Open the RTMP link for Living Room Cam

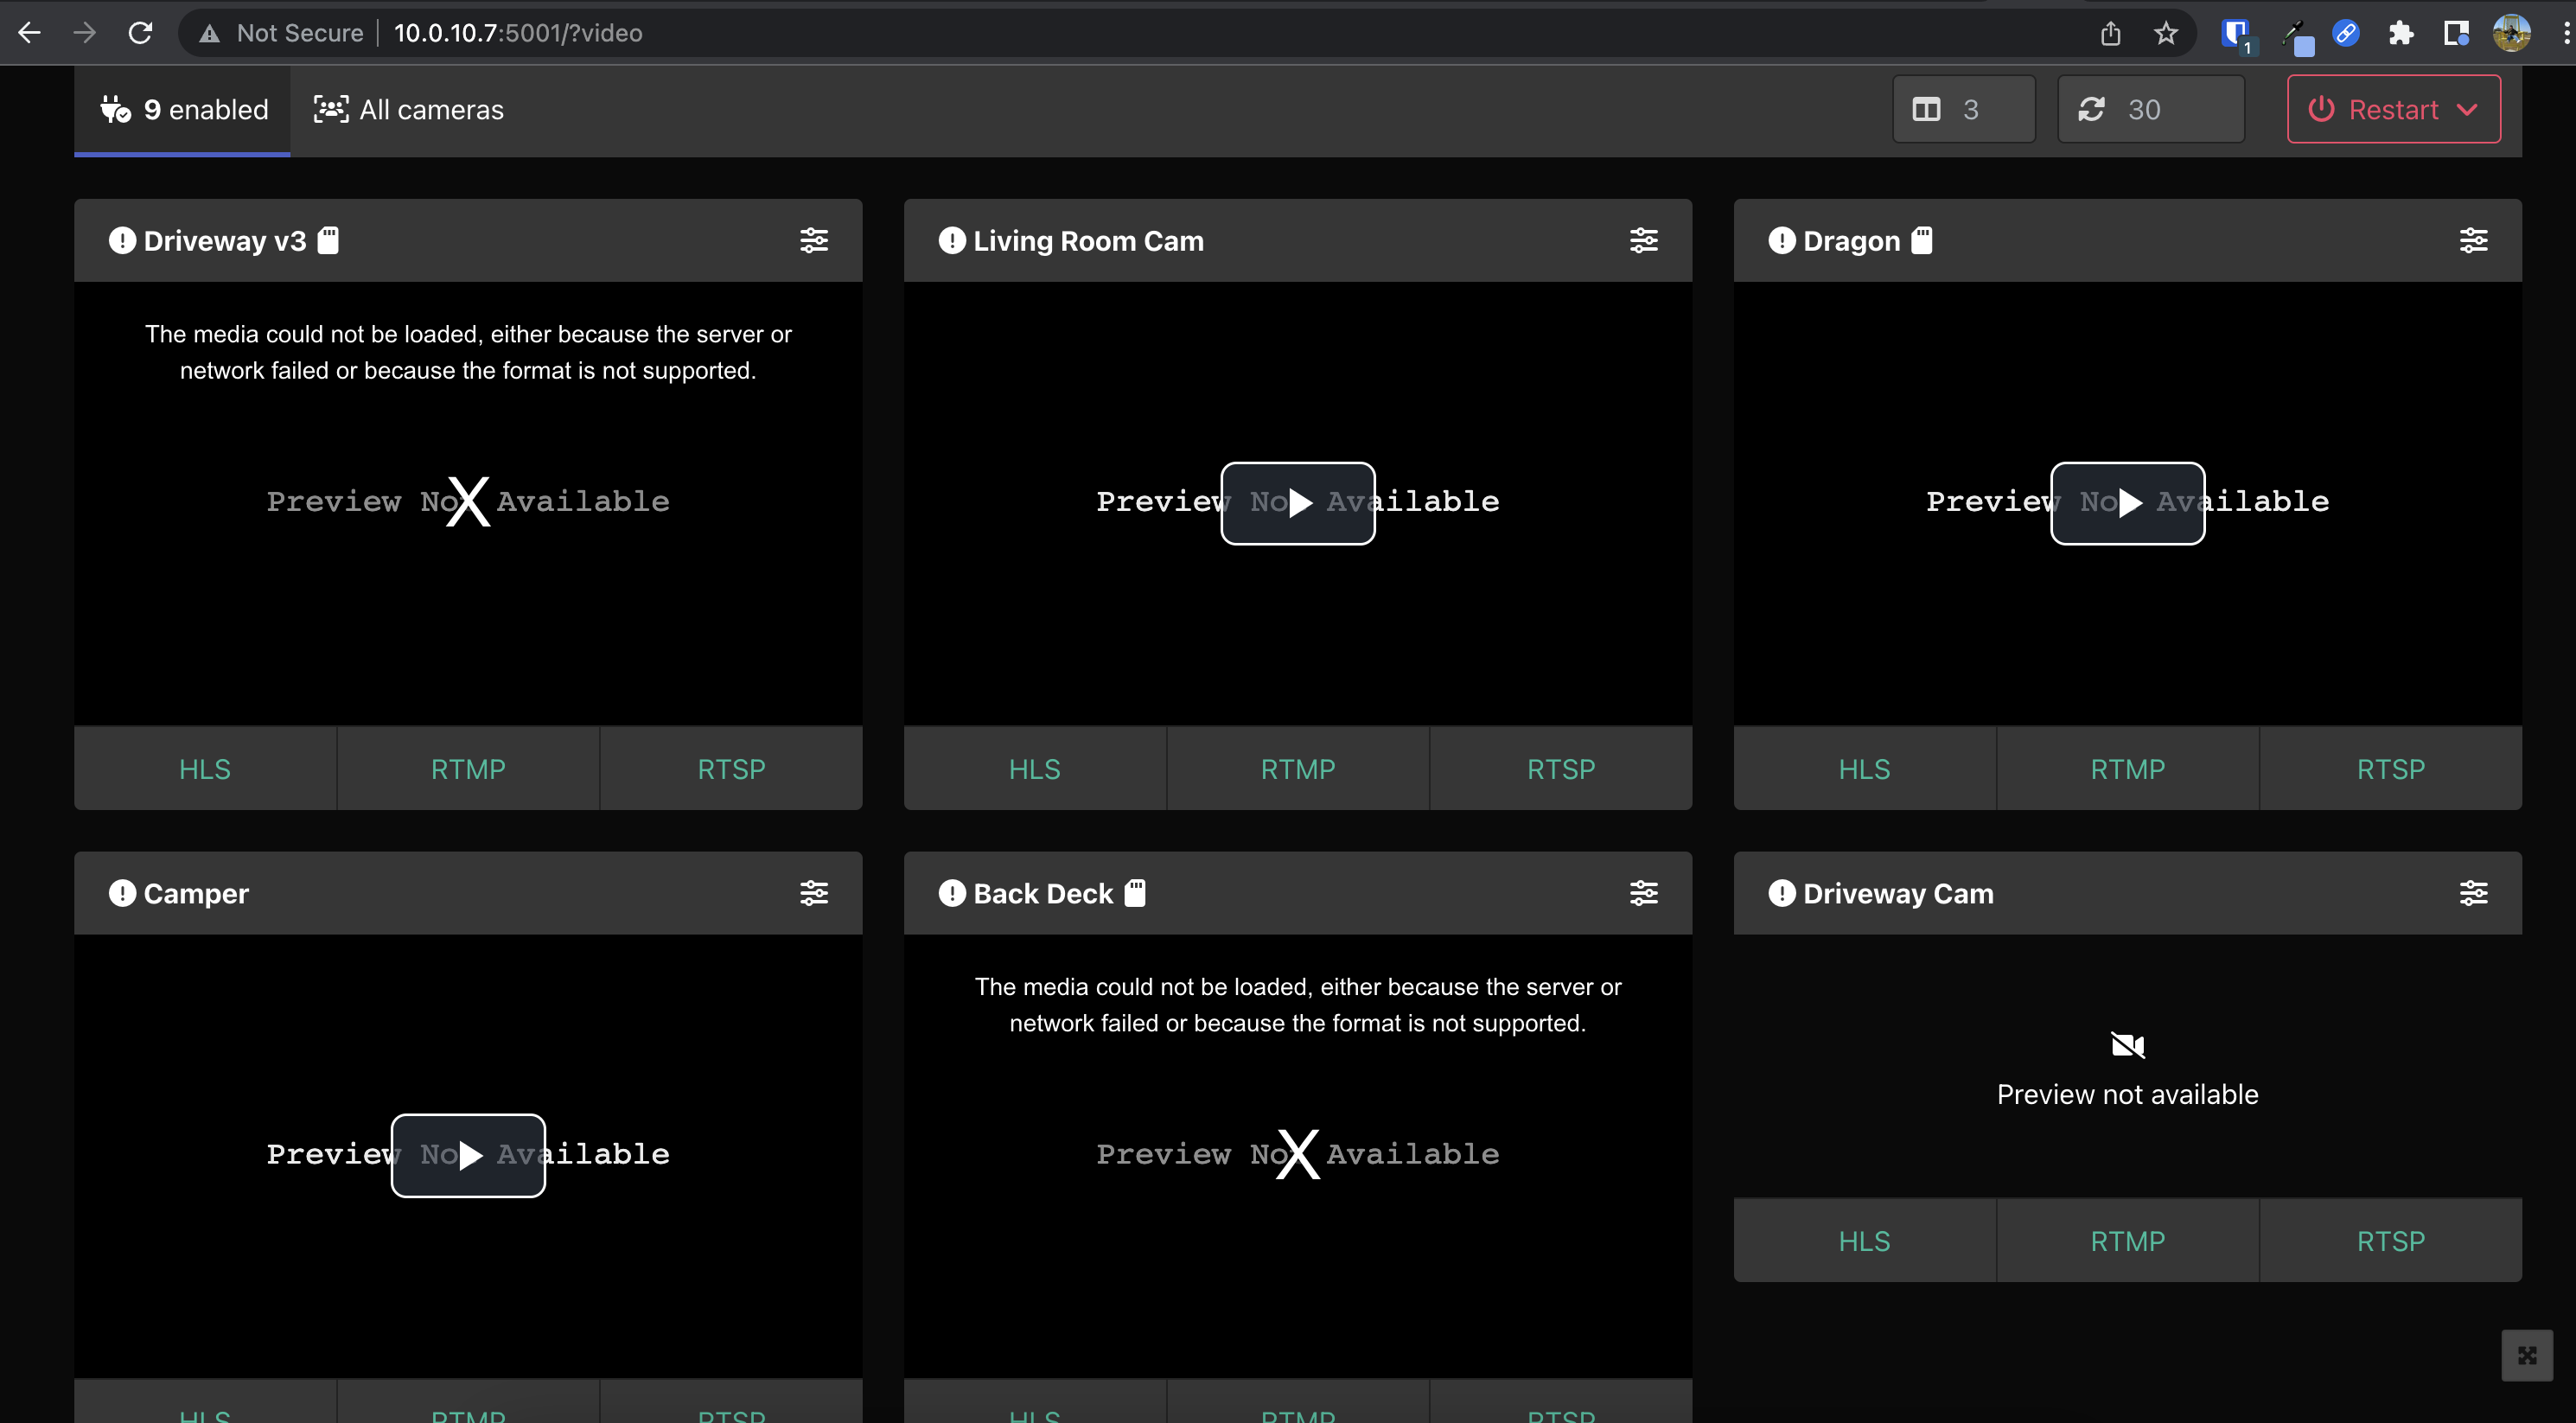(1298, 768)
